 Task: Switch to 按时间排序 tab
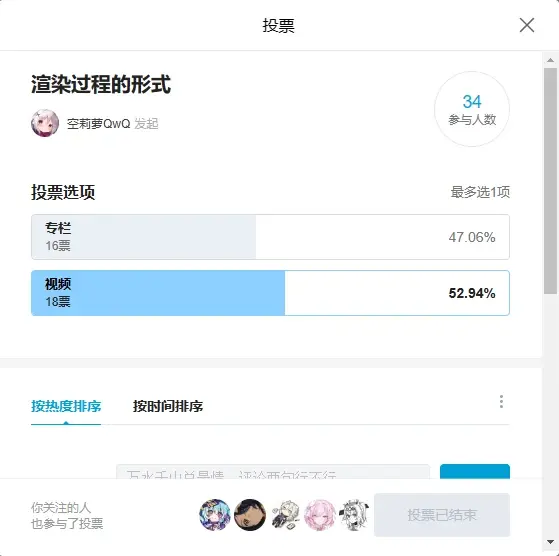[x=168, y=406]
